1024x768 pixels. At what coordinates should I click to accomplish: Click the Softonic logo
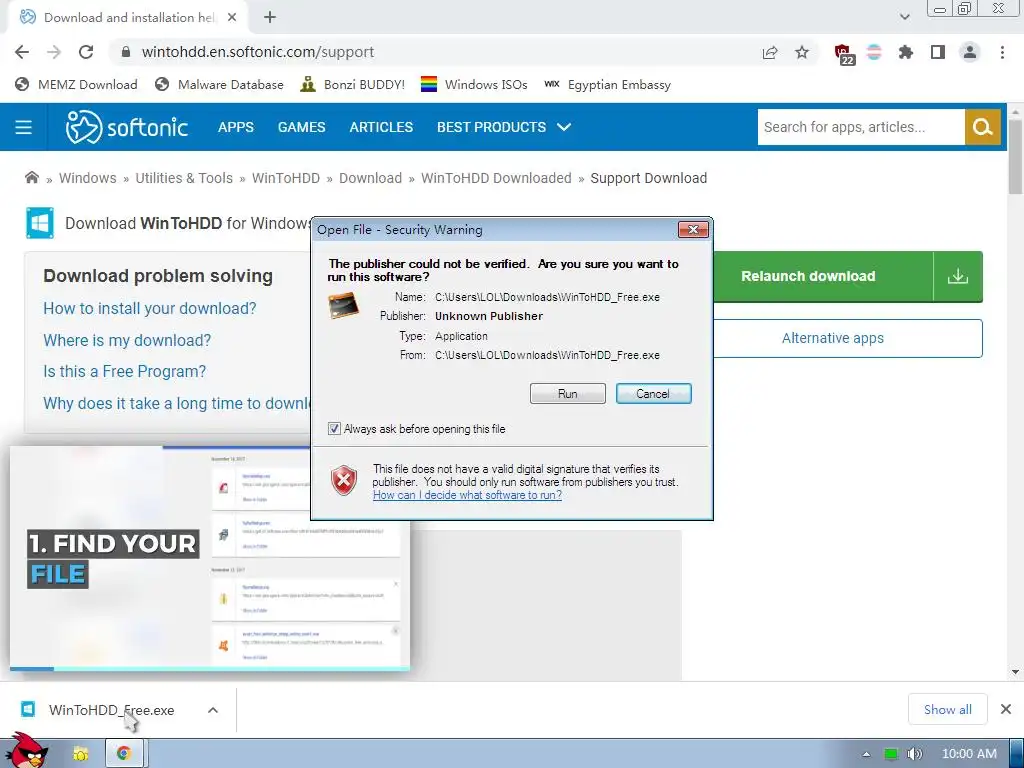pos(127,127)
